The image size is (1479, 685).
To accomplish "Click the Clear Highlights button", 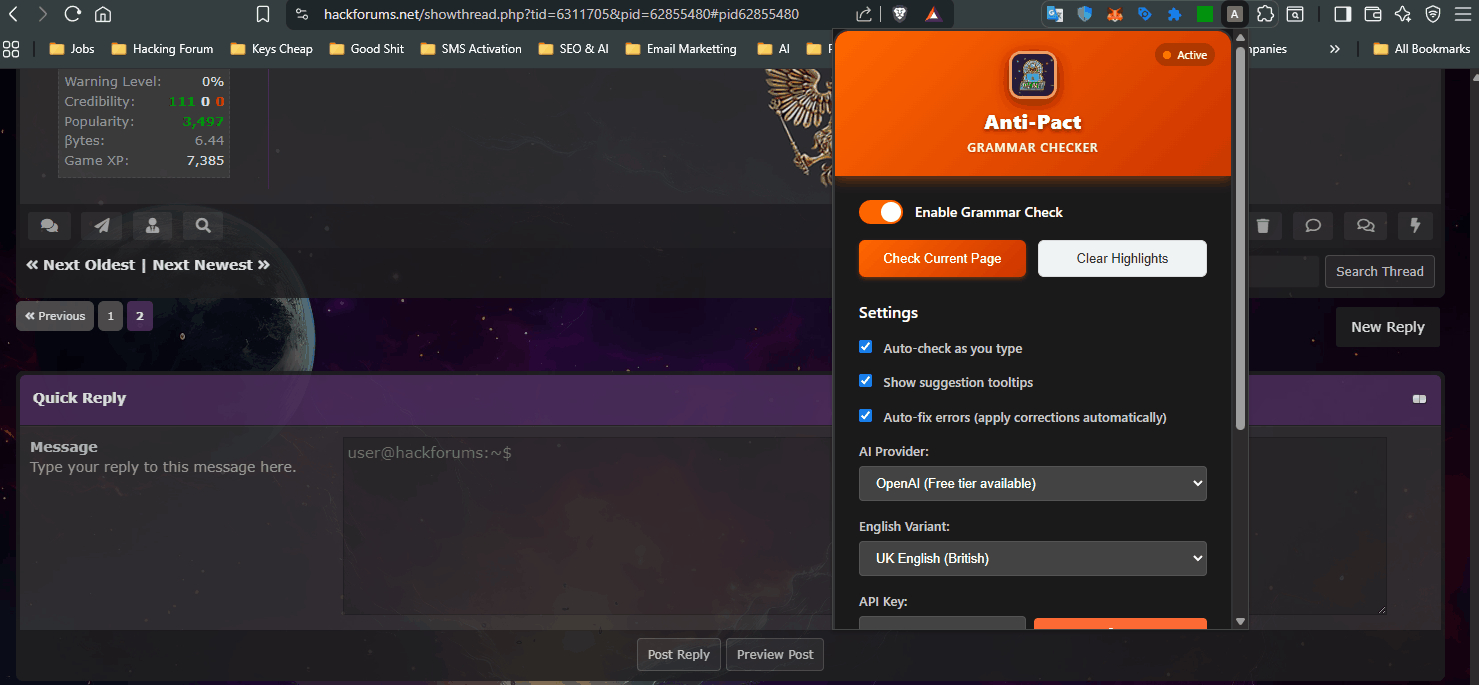I will pos(1122,258).
